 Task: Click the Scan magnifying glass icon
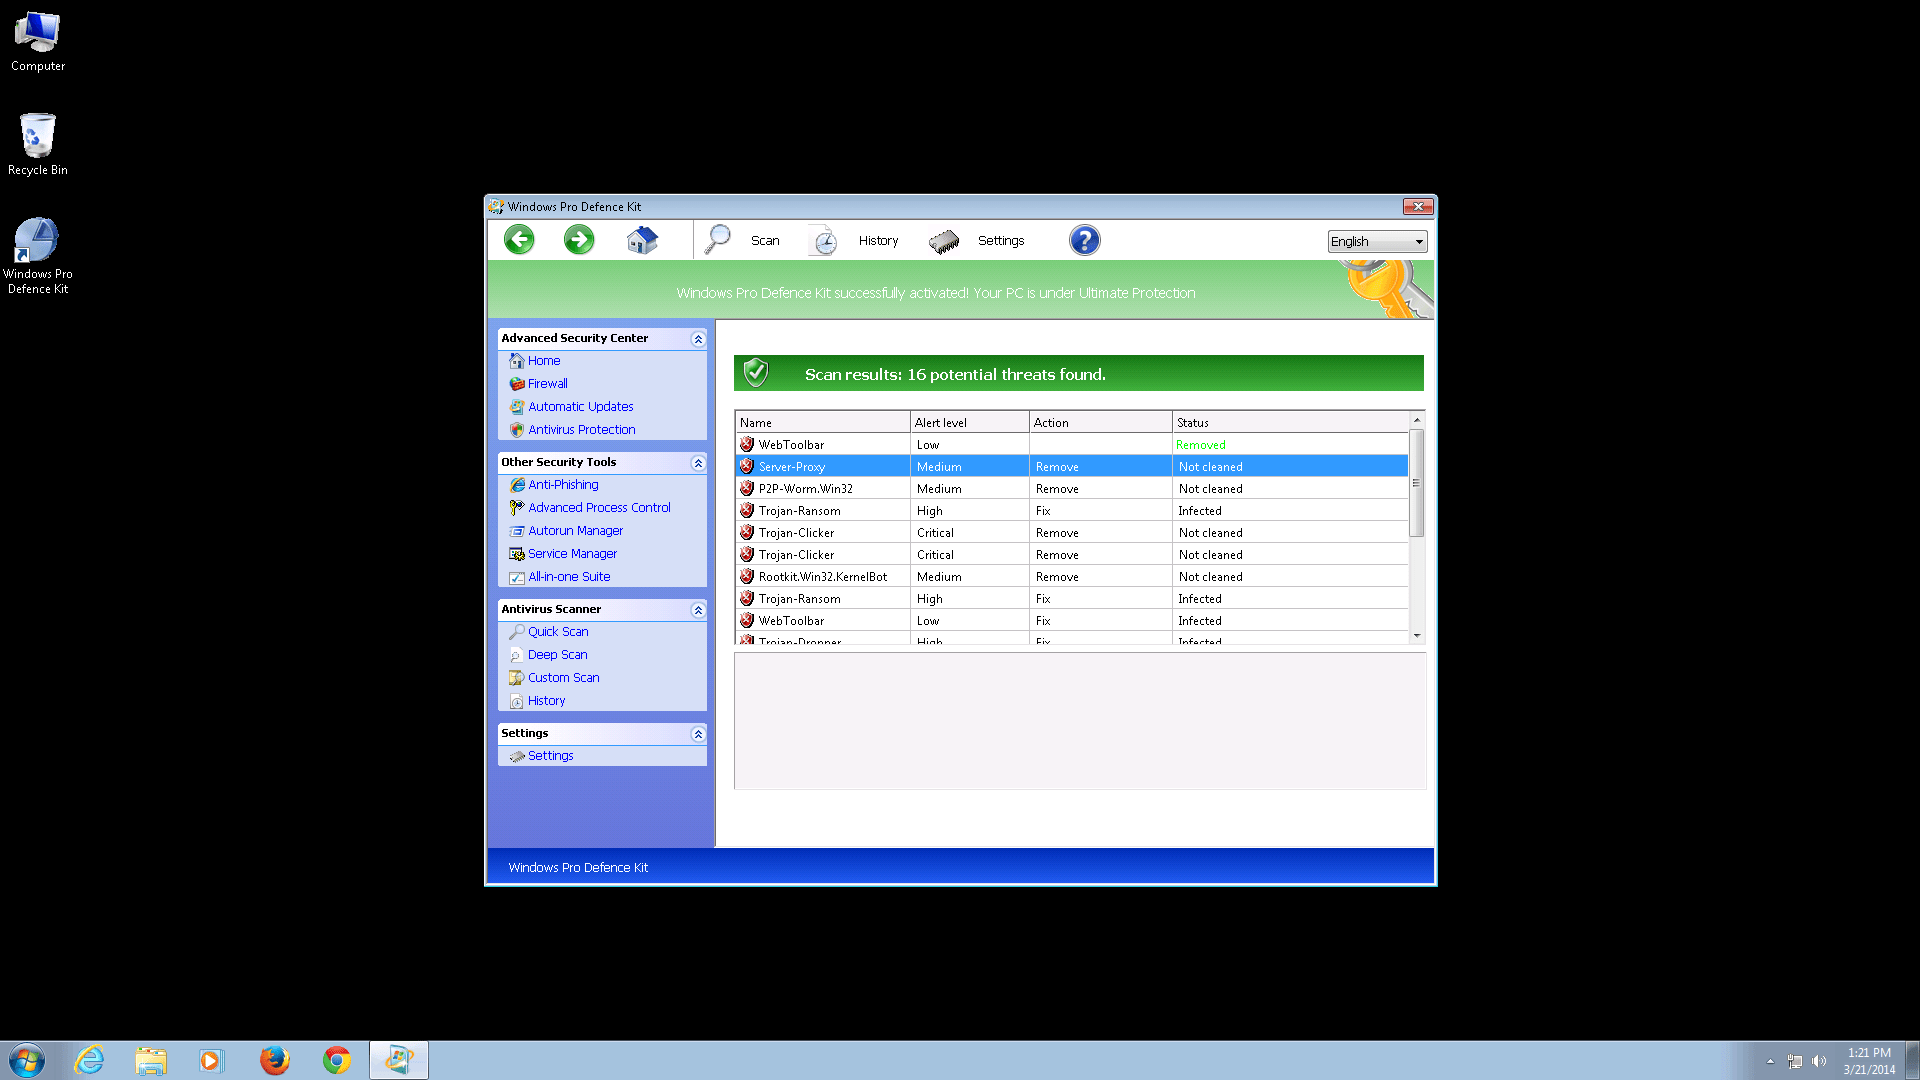pyautogui.click(x=718, y=240)
